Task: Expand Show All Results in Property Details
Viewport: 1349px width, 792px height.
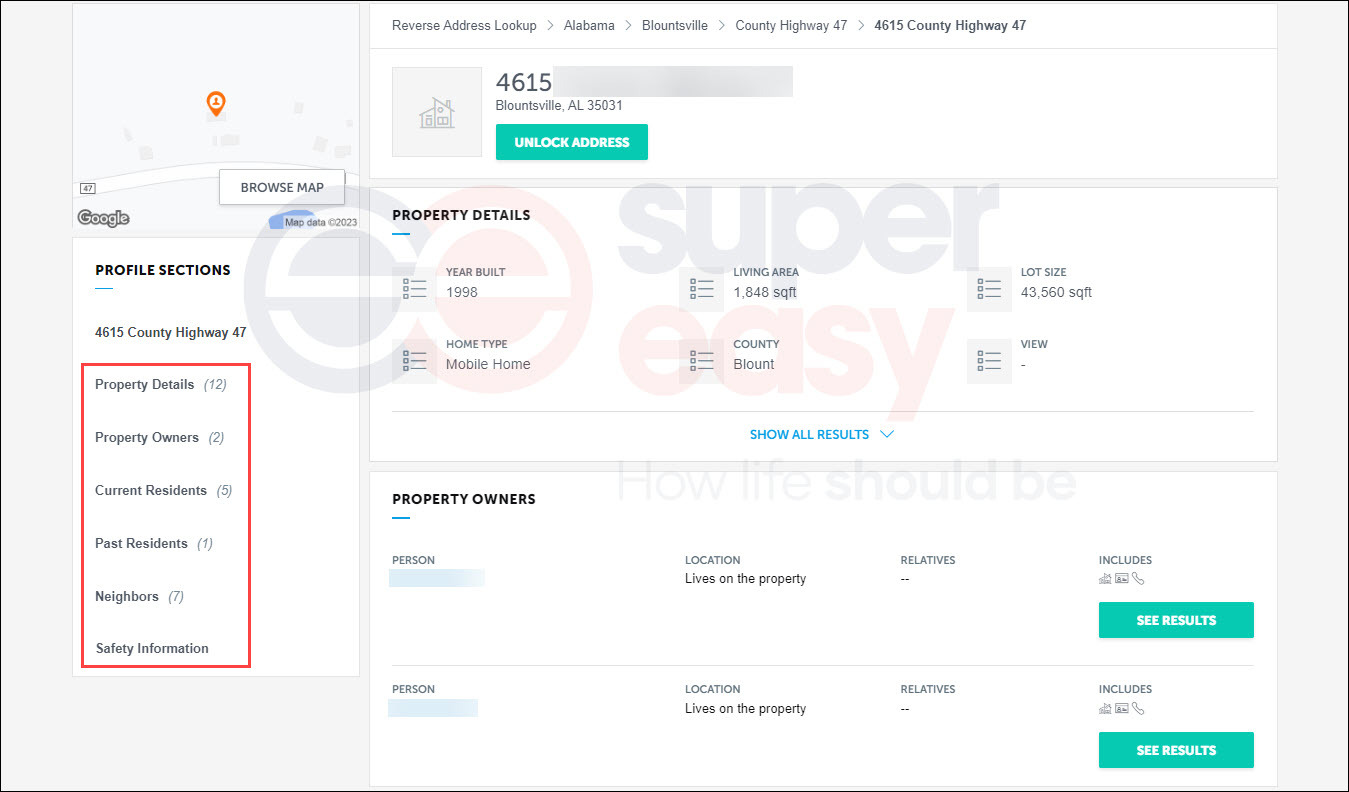Action: click(821, 435)
